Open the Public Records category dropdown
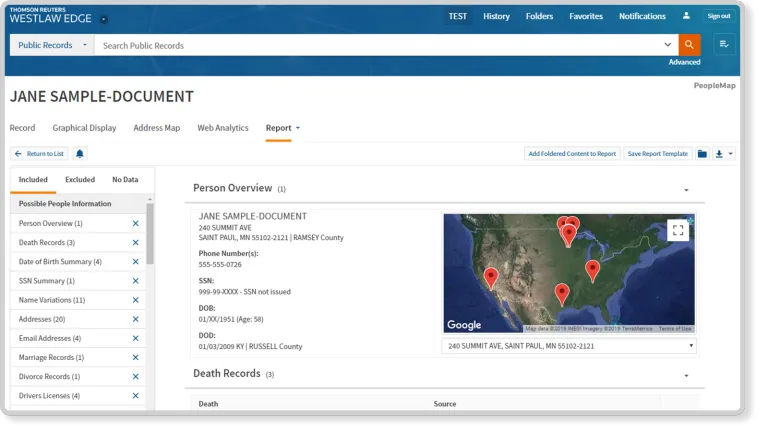The image size is (768, 432). tap(51, 45)
